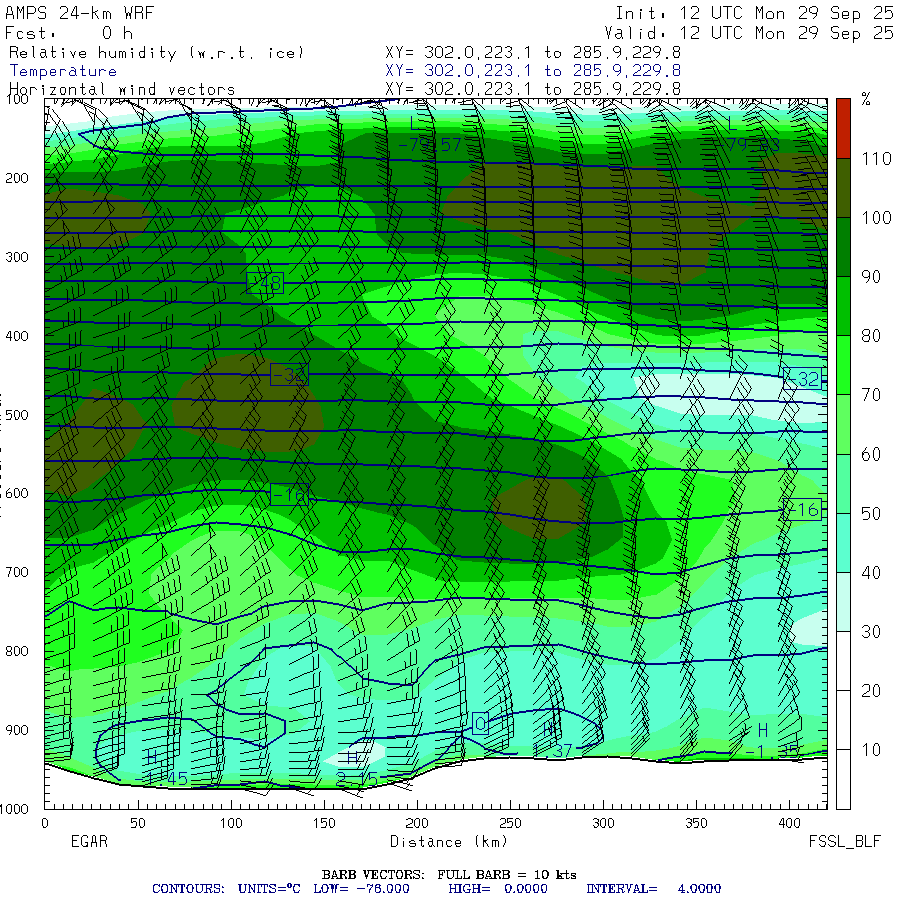Click the 'Distance (km)' axis title

click(449, 841)
